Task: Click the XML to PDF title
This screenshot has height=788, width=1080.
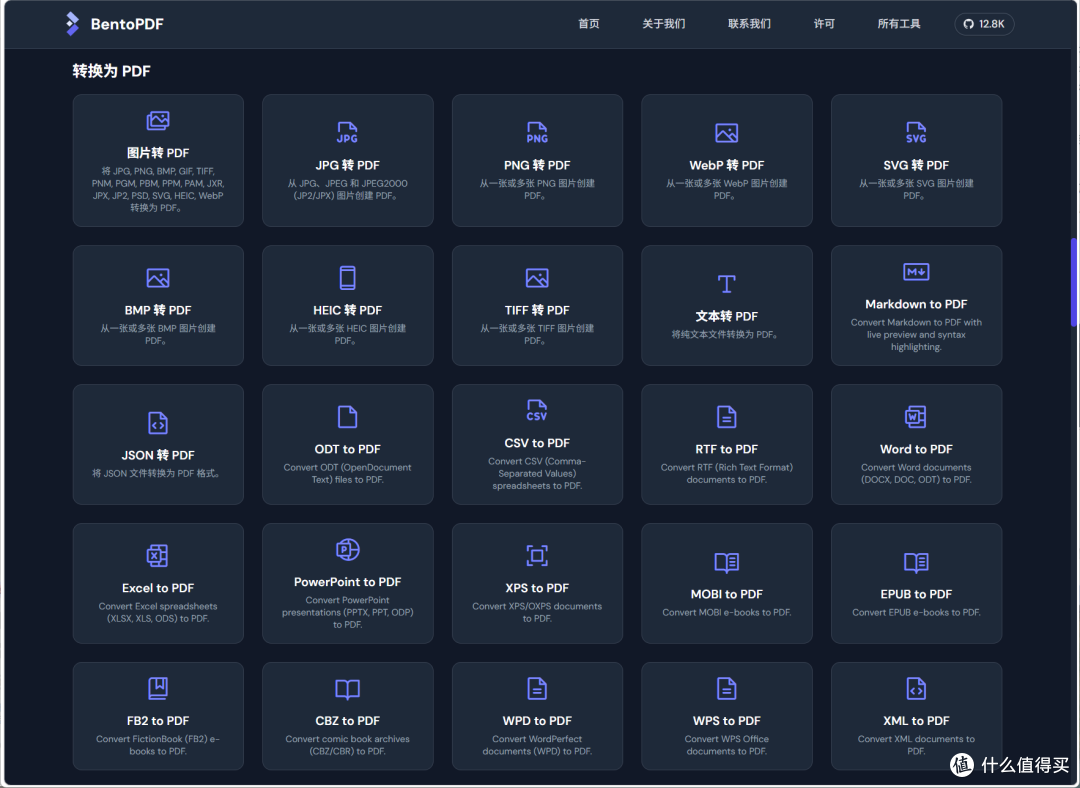Action: pos(916,720)
